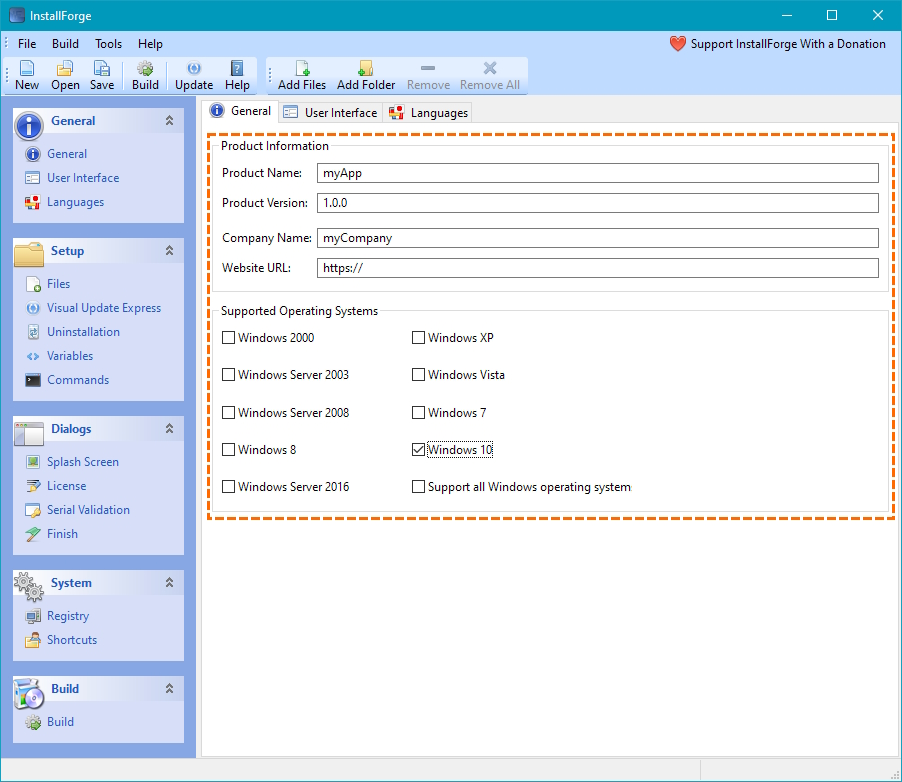
Task: Click Support InstallForge With a Donation link
Action: 788,44
